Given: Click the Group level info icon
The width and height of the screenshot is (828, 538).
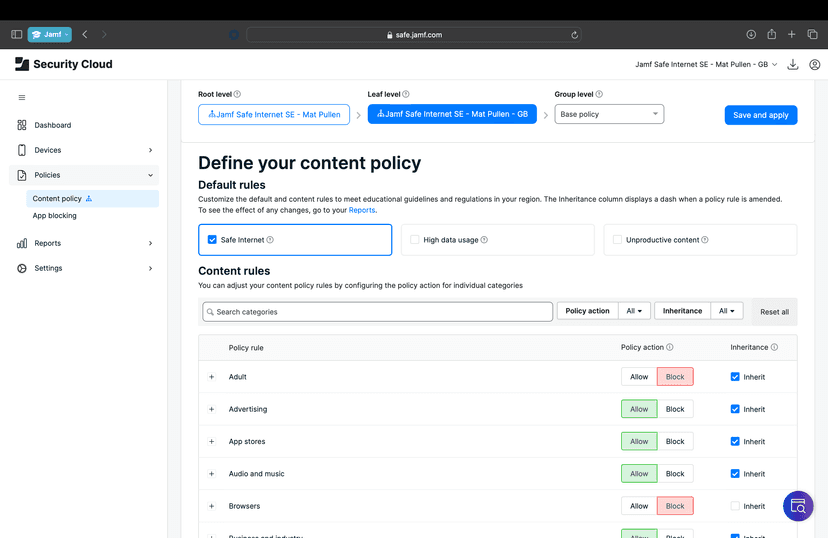Looking at the screenshot, I should 599,94.
